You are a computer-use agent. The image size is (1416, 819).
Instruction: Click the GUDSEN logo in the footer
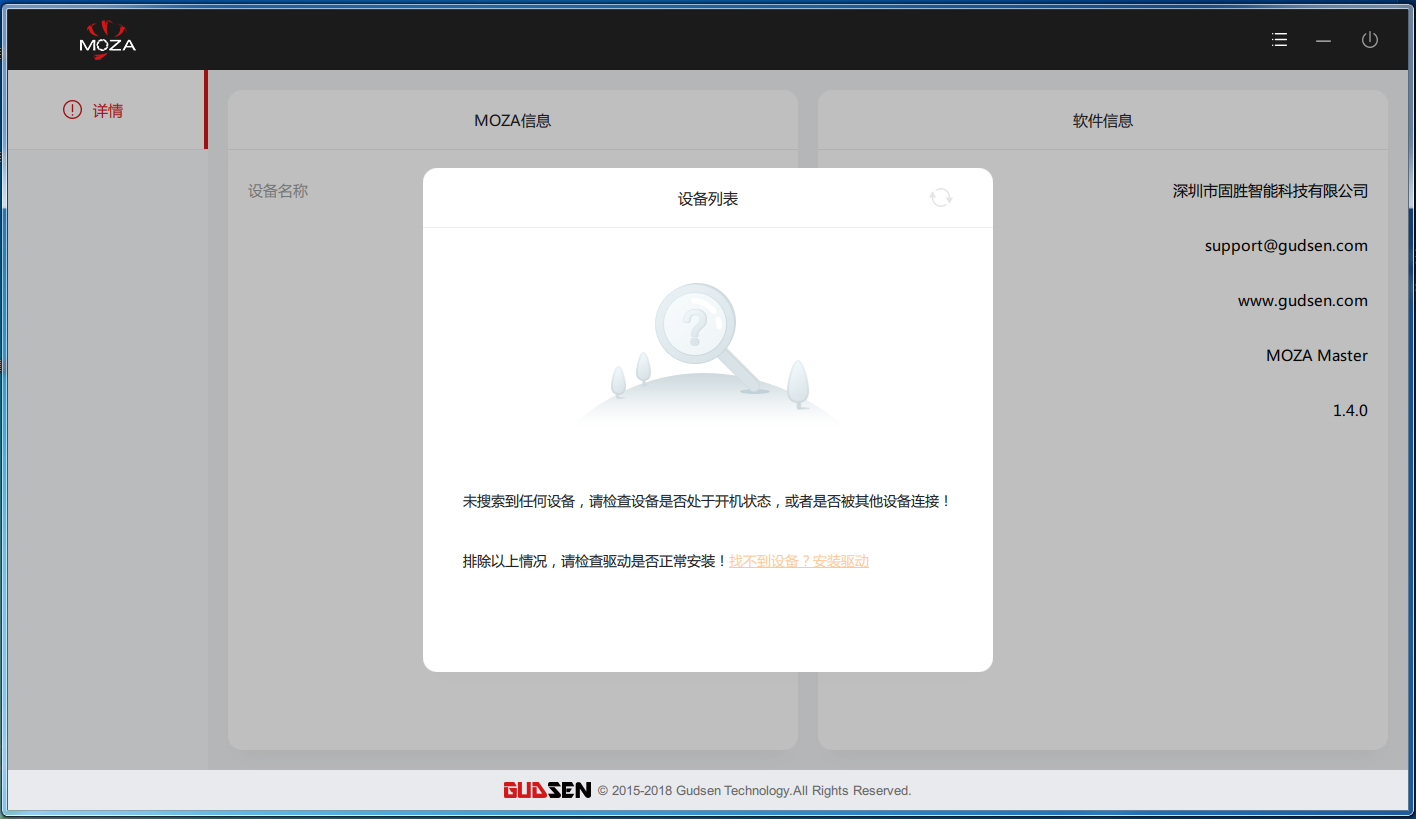[x=547, y=790]
